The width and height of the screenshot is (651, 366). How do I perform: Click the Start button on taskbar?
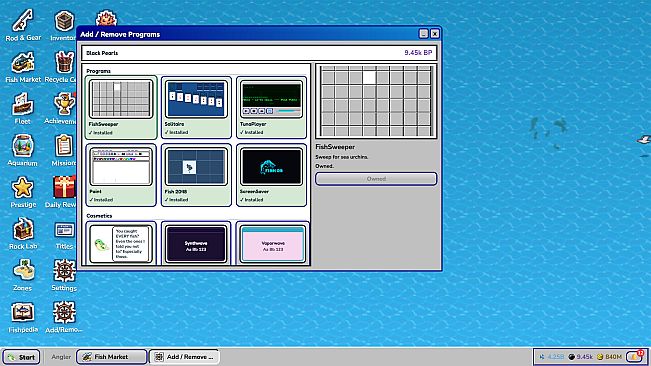click(x=22, y=357)
